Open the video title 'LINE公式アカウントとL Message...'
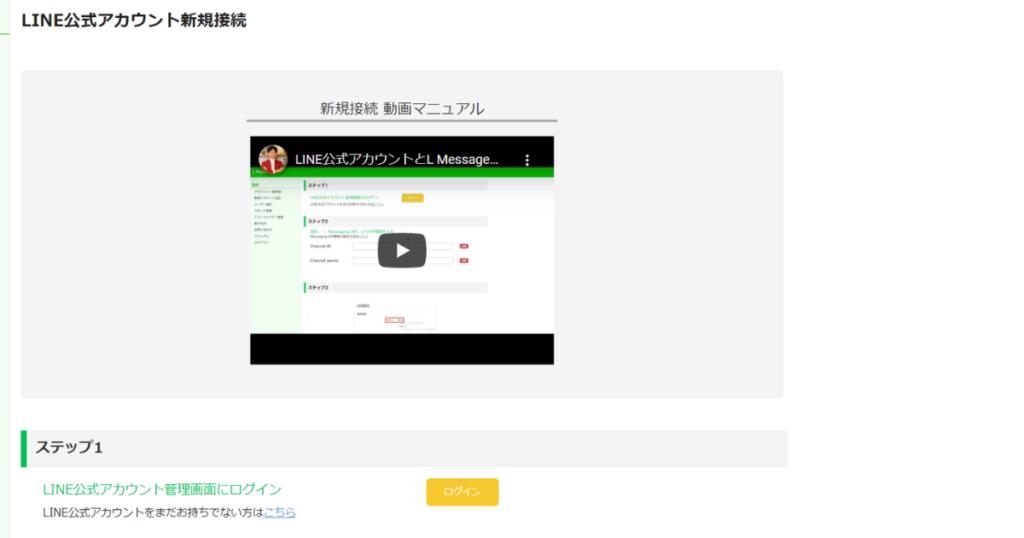 pyautogui.click(x=396, y=159)
